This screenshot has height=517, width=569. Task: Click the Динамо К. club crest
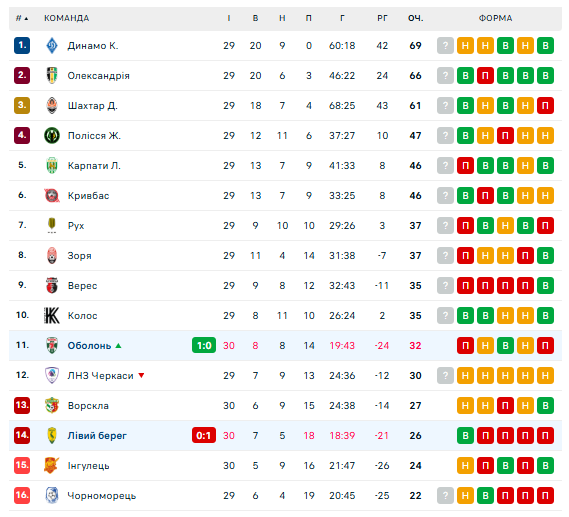pyautogui.click(x=52, y=46)
